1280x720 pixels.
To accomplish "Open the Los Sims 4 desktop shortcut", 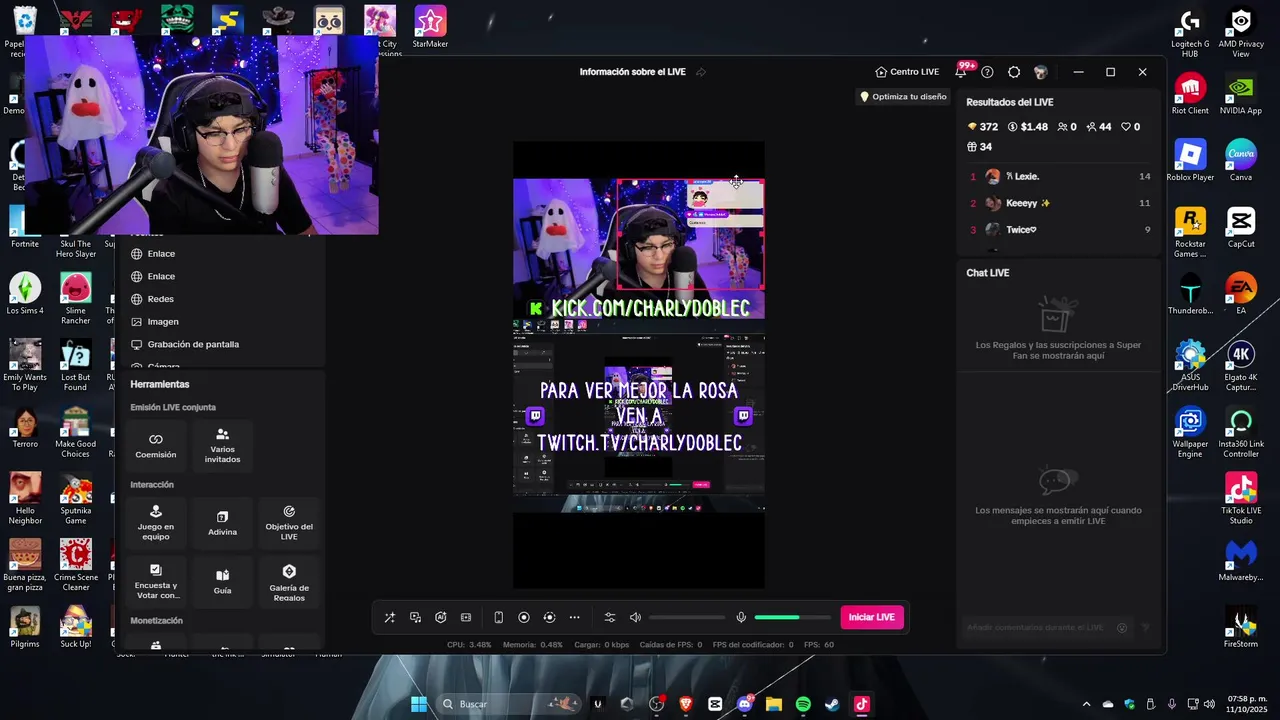I will click(x=25, y=293).
